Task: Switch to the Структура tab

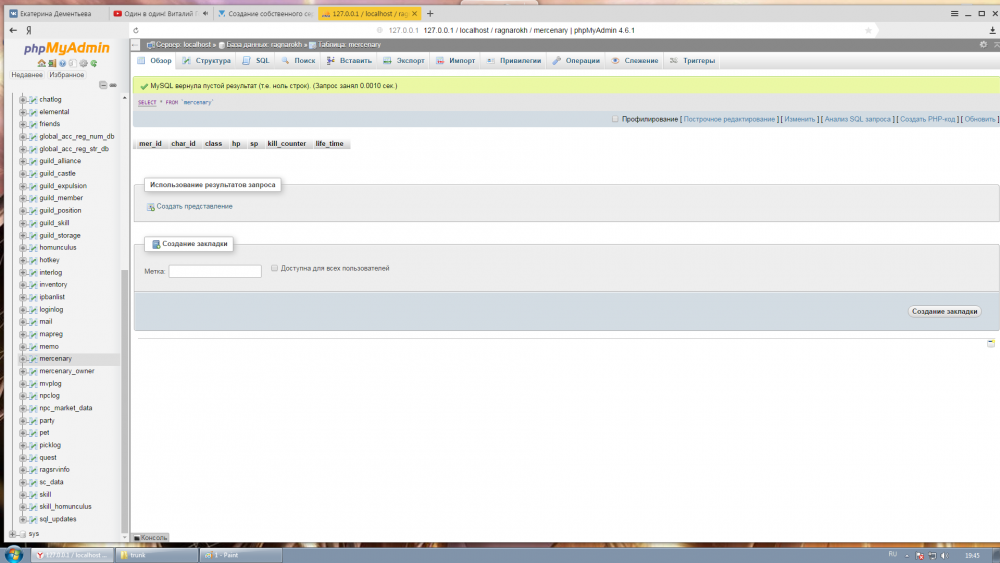Action: tap(206, 61)
